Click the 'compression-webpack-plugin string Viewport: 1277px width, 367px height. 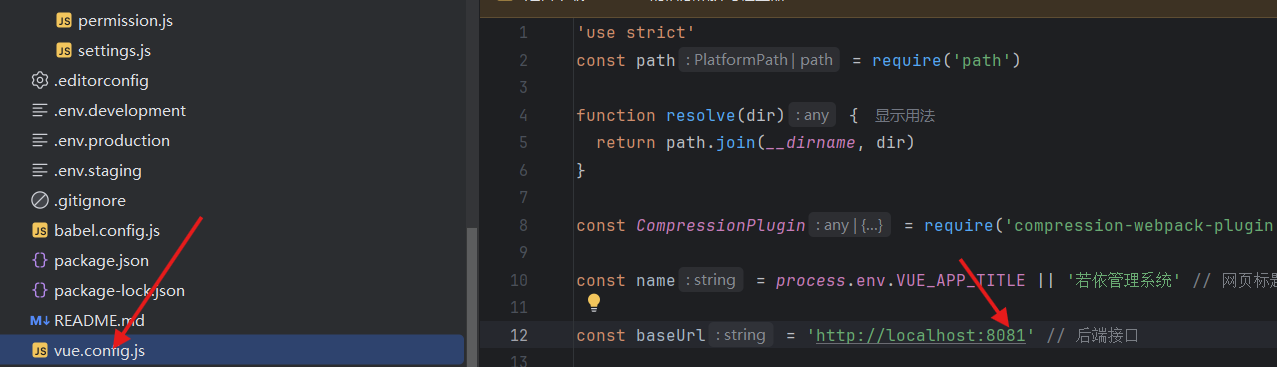(1140, 225)
